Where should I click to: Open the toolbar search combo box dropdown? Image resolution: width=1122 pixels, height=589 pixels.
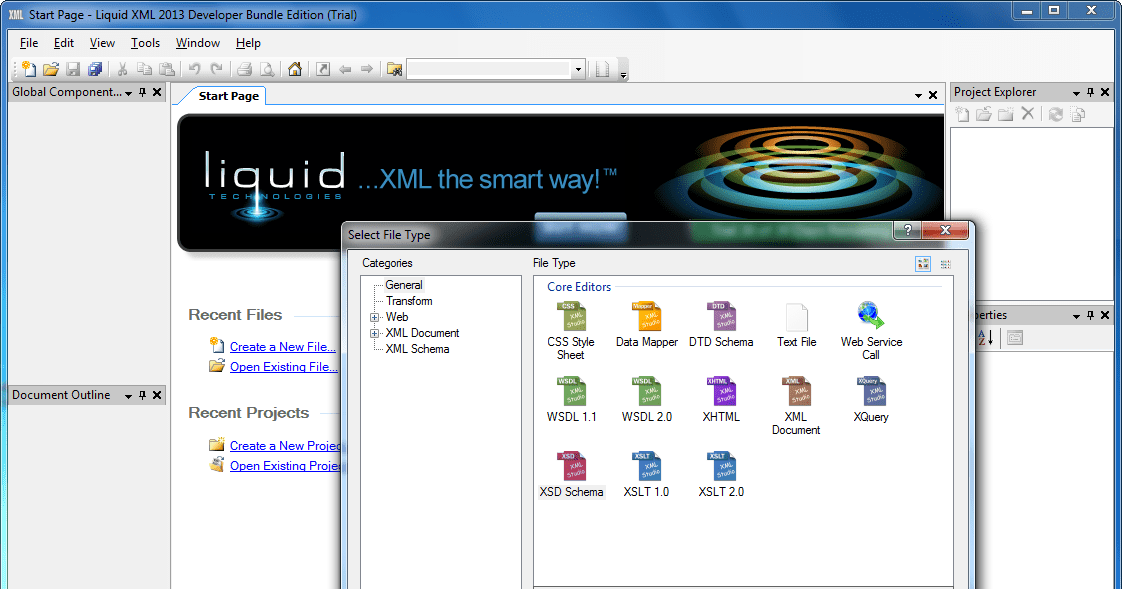pyautogui.click(x=578, y=69)
